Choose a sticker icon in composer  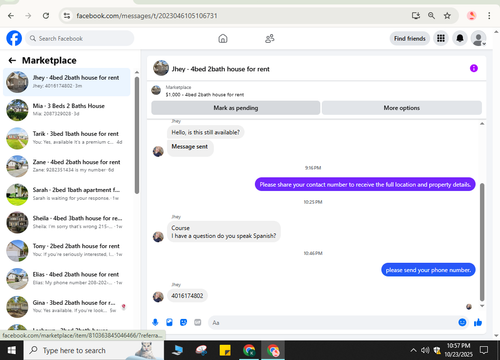183,322
